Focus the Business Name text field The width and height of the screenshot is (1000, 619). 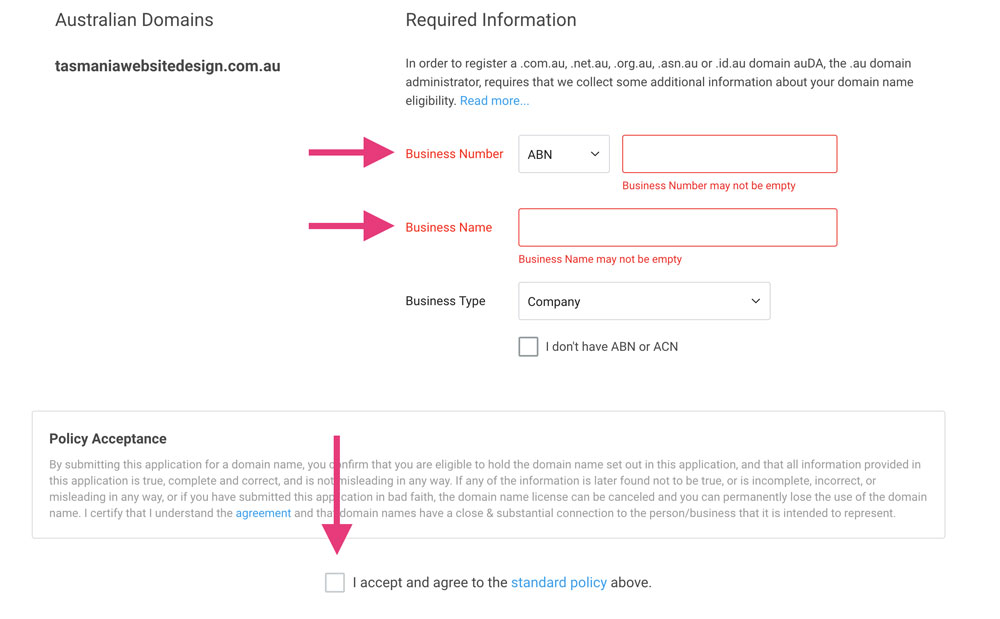tap(677, 228)
